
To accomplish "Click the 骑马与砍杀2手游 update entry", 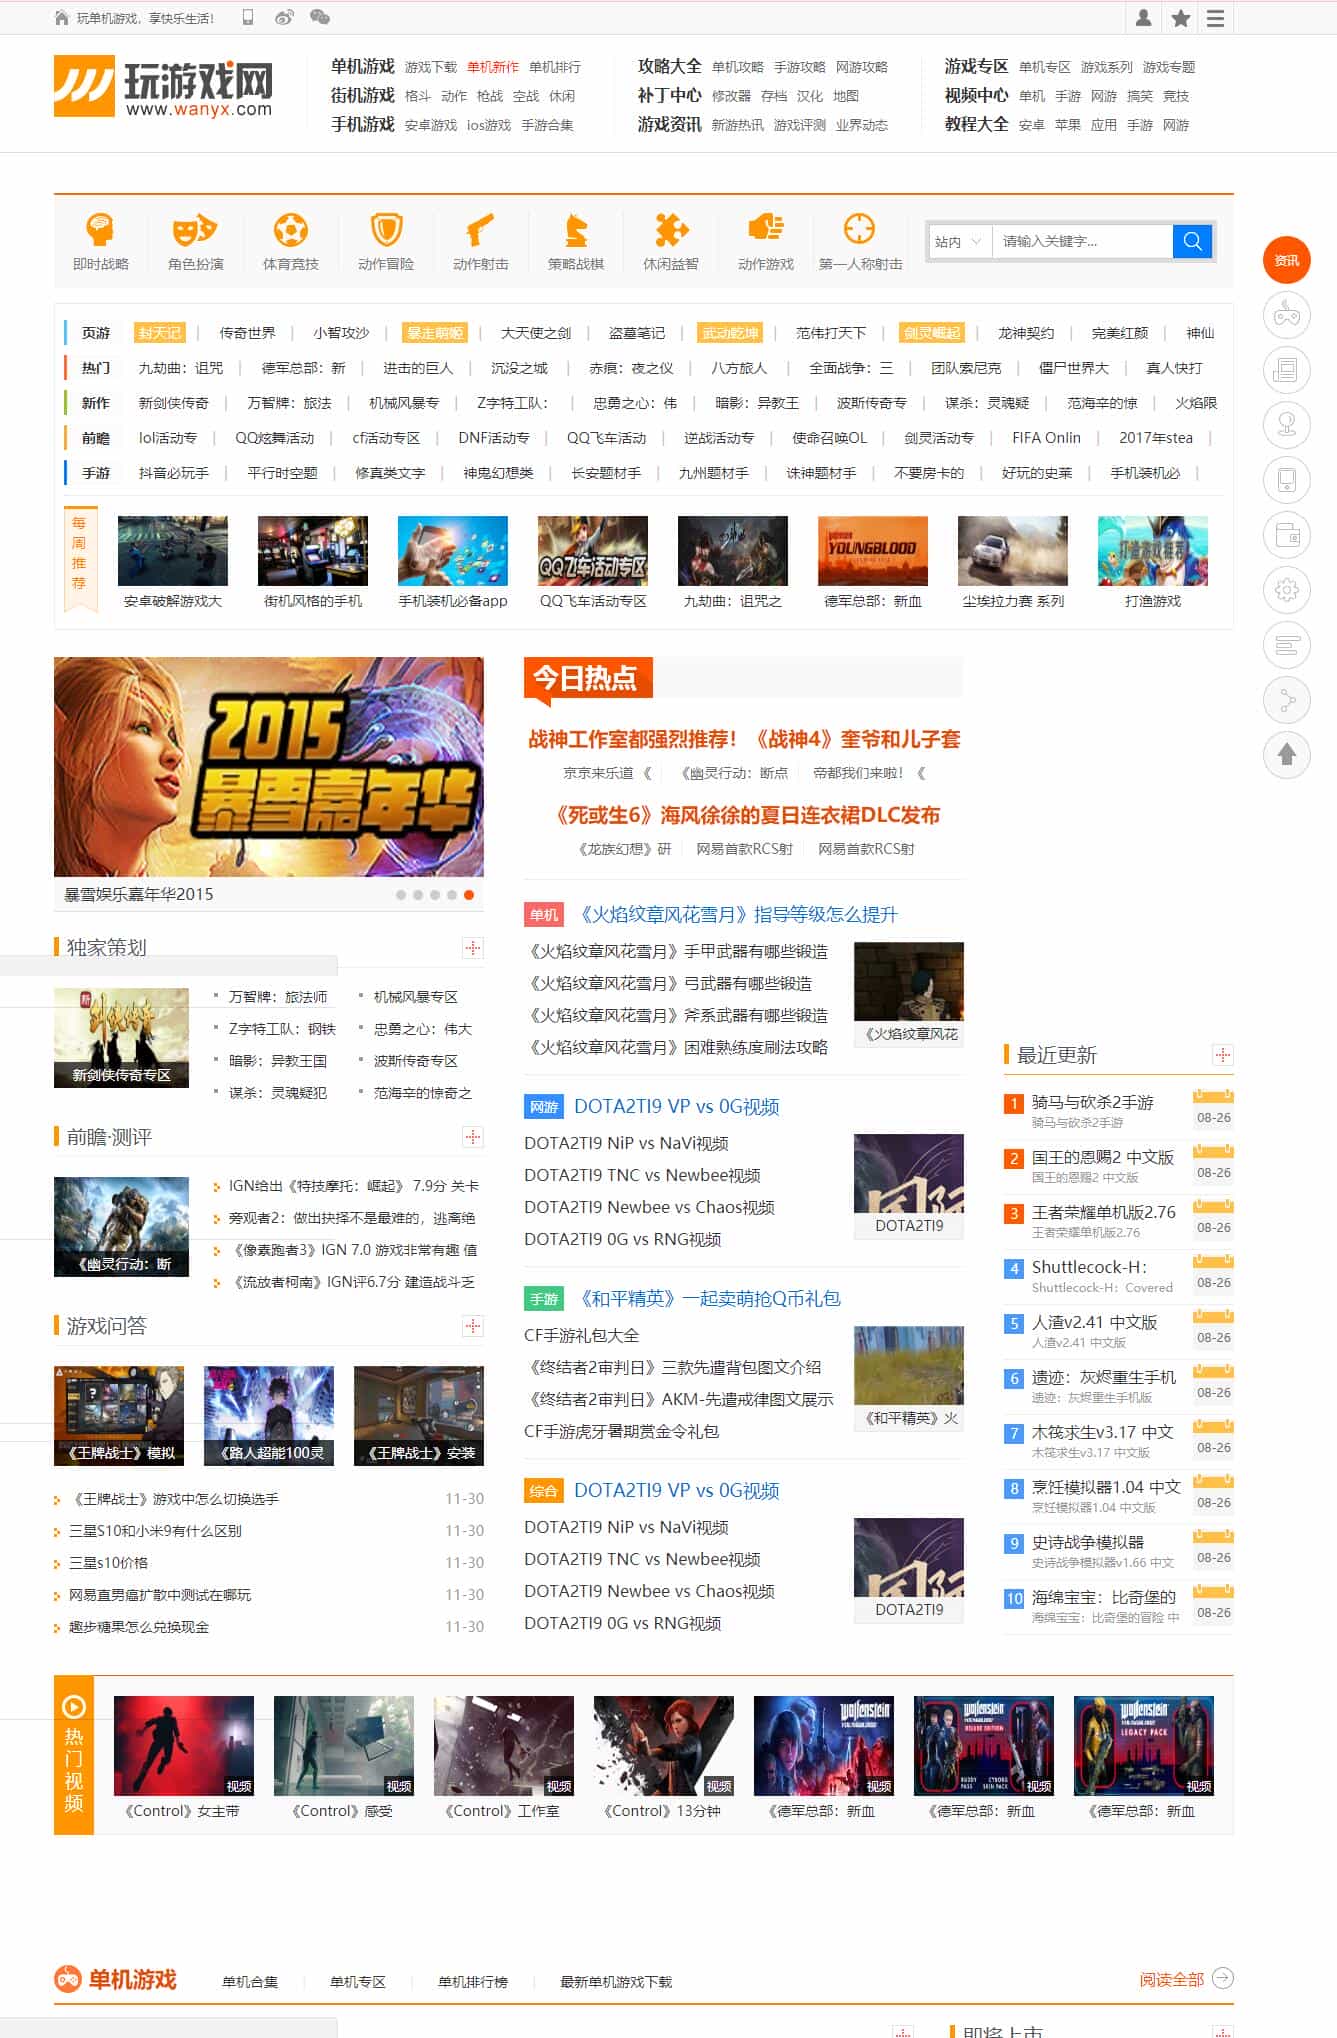I will [x=1093, y=1102].
